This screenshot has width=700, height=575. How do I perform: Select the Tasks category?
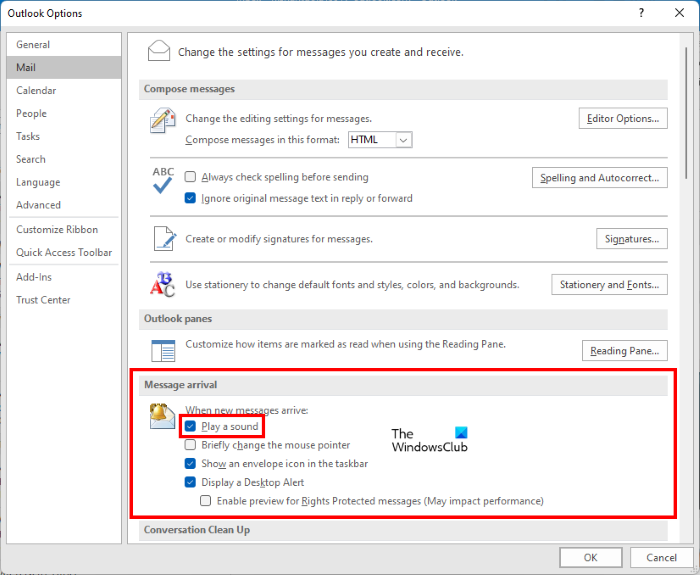point(64,136)
